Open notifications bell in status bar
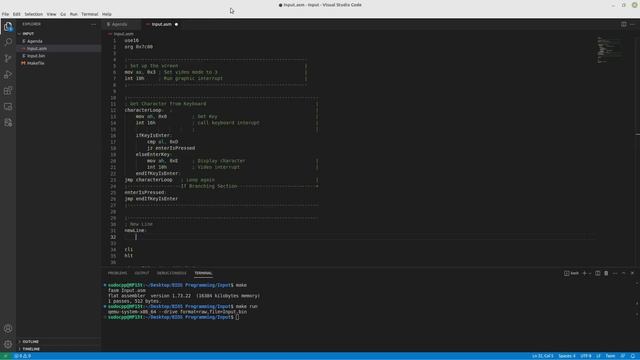 [x=633, y=356]
